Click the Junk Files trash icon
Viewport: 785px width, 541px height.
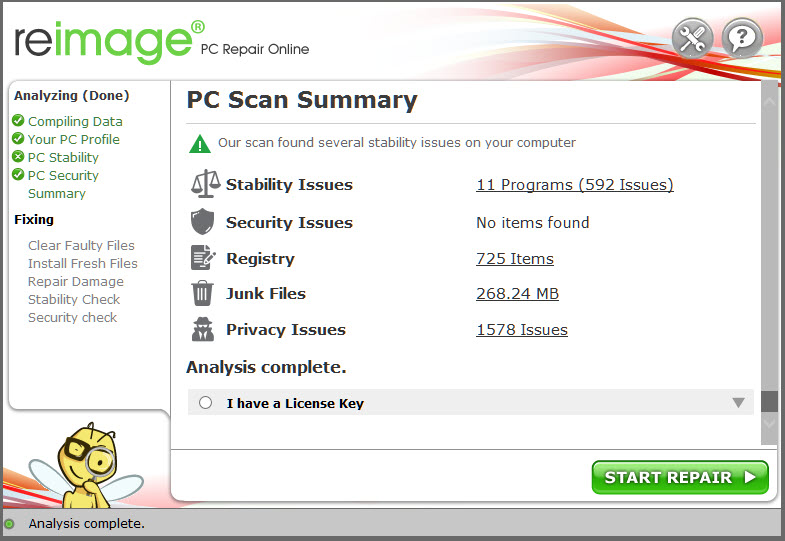[203, 294]
